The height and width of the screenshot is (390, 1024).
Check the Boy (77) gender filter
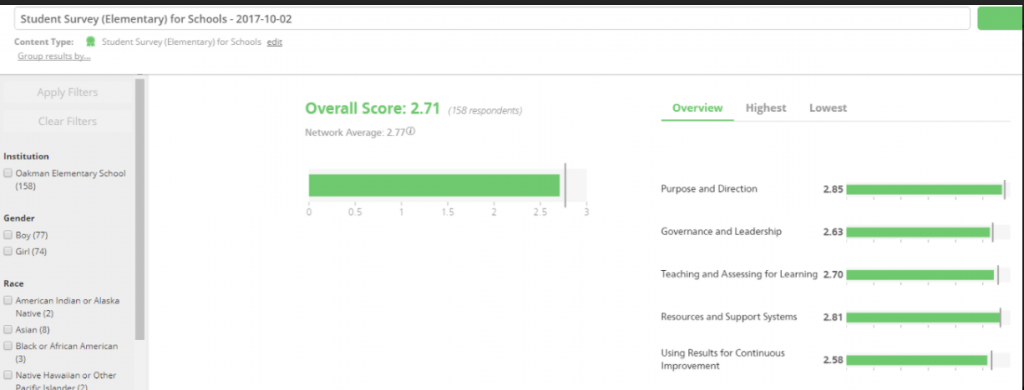(x=8, y=235)
